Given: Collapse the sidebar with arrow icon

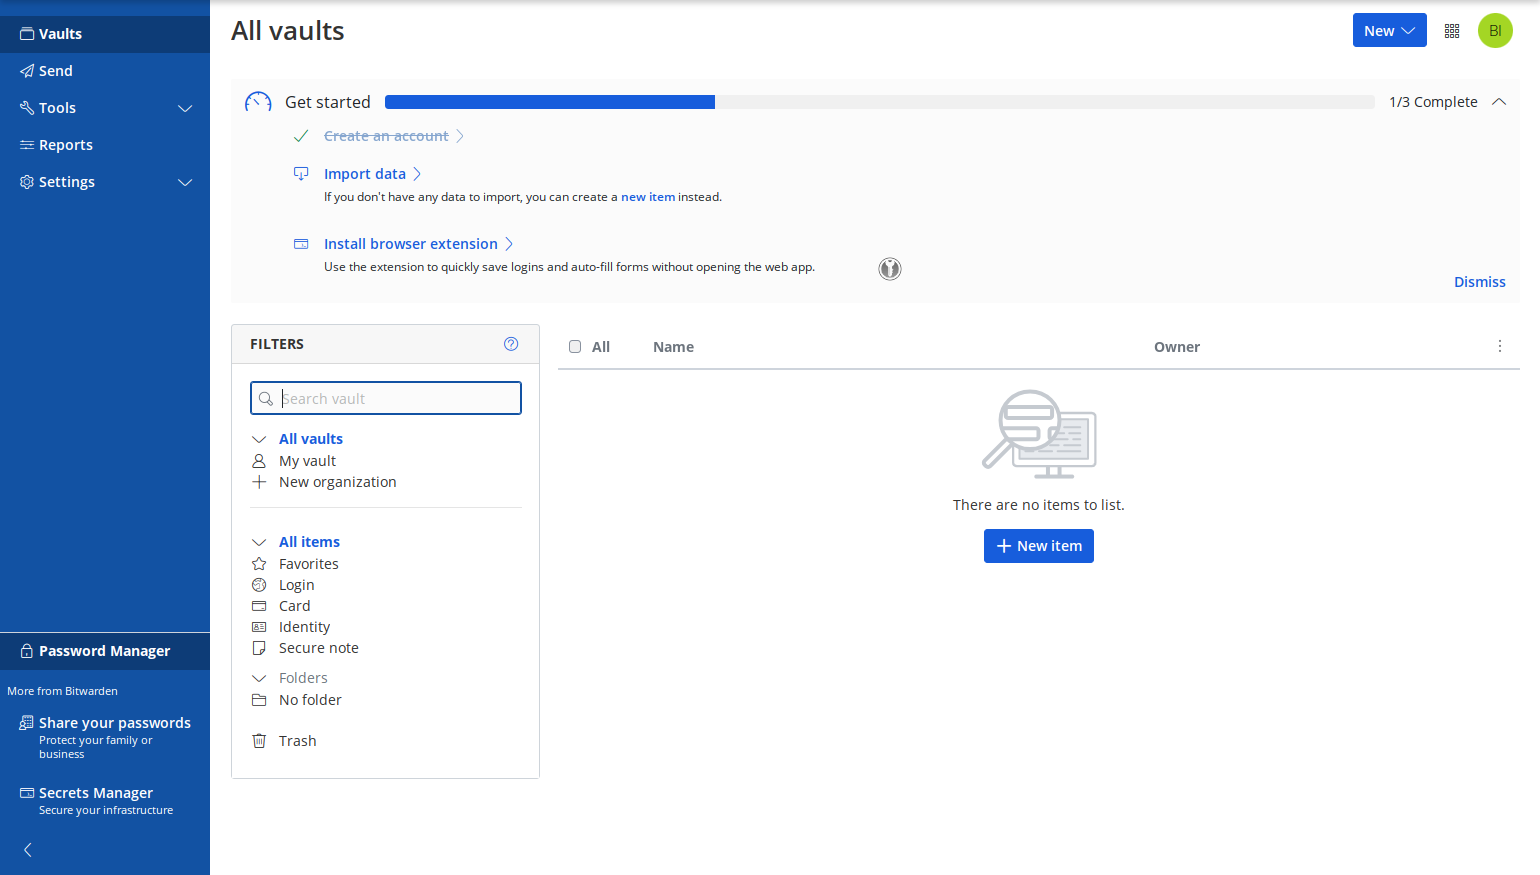Looking at the screenshot, I should click(28, 850).
